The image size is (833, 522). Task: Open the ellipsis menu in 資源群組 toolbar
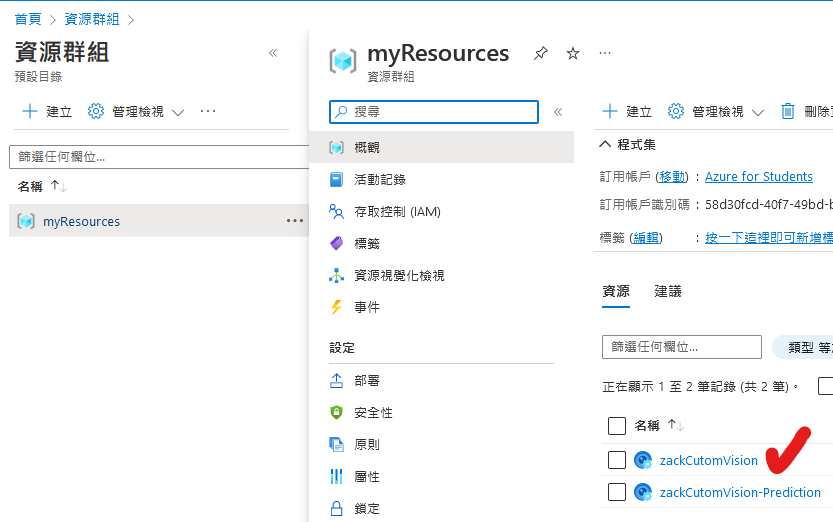tap(208, 111)
